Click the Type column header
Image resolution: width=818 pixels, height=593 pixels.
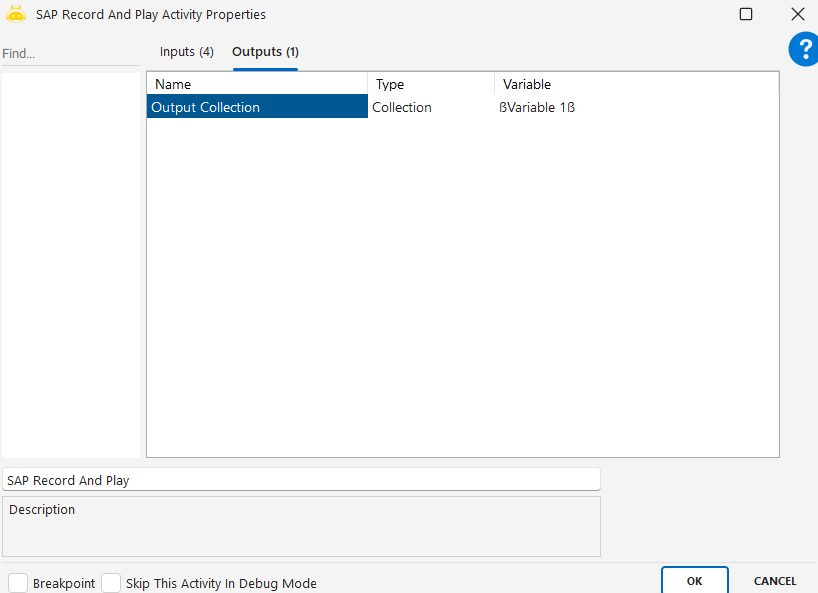(x=430, y=85)
